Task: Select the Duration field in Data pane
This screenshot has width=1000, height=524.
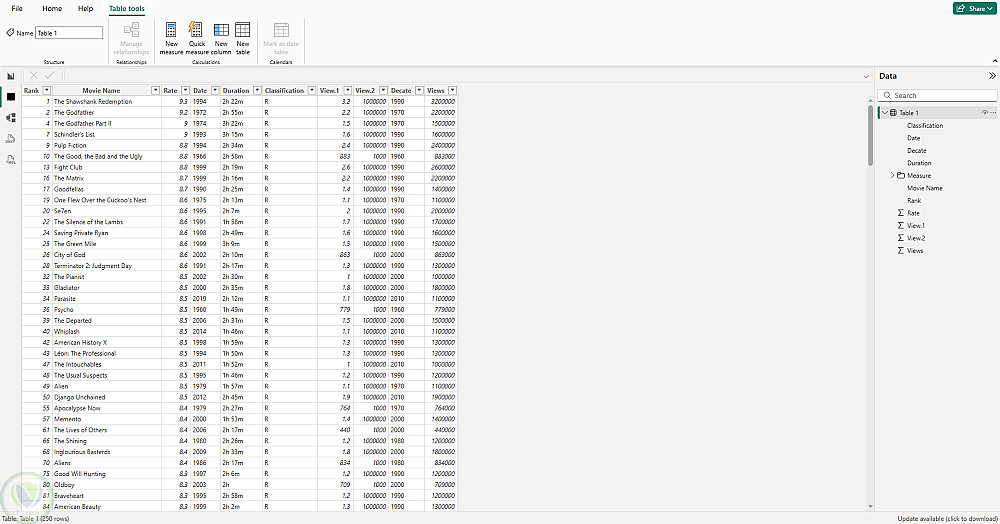Action: pos(919,163)
